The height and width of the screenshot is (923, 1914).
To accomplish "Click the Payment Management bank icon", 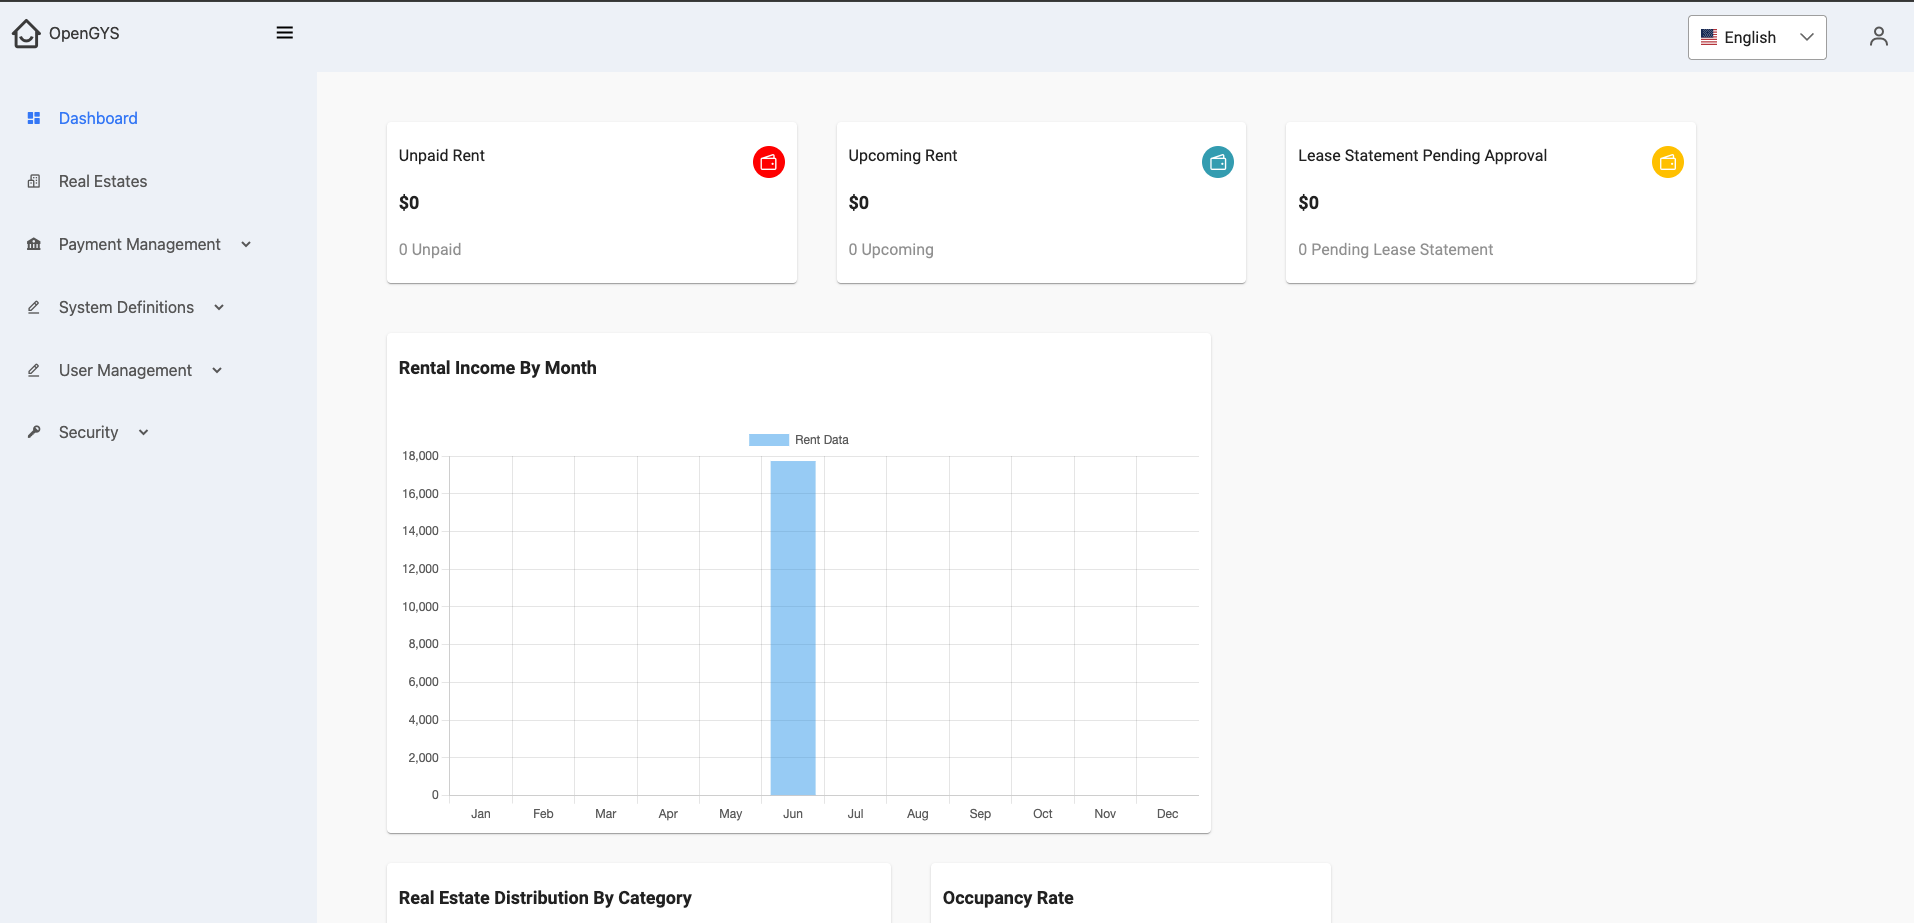I will pos(34,244).
